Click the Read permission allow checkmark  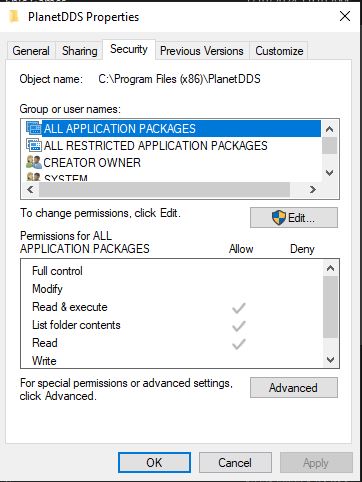239,344
